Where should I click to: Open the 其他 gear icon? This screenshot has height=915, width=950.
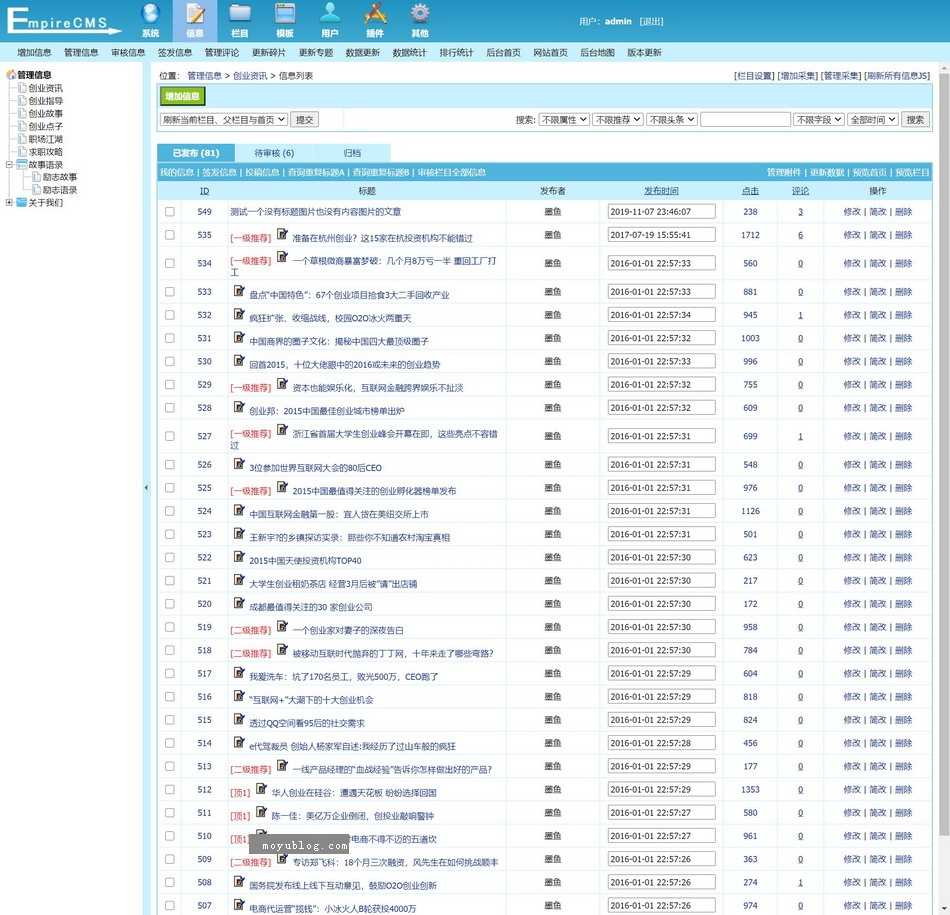pos(419,13)
